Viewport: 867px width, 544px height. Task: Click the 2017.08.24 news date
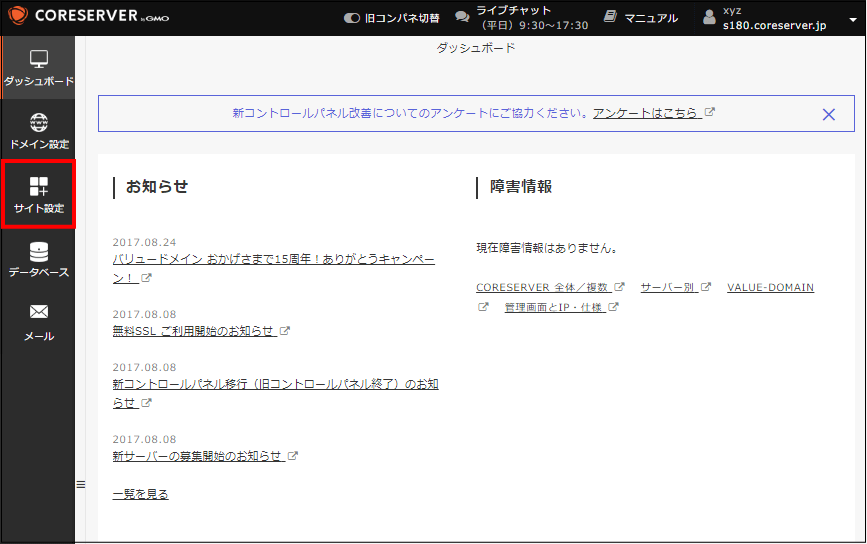tap(144, 242)
